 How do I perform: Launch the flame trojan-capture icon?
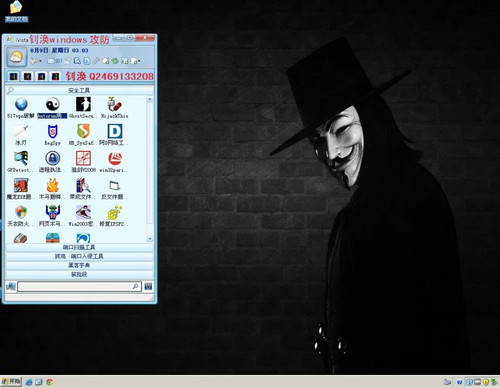(x=52, y=185)
